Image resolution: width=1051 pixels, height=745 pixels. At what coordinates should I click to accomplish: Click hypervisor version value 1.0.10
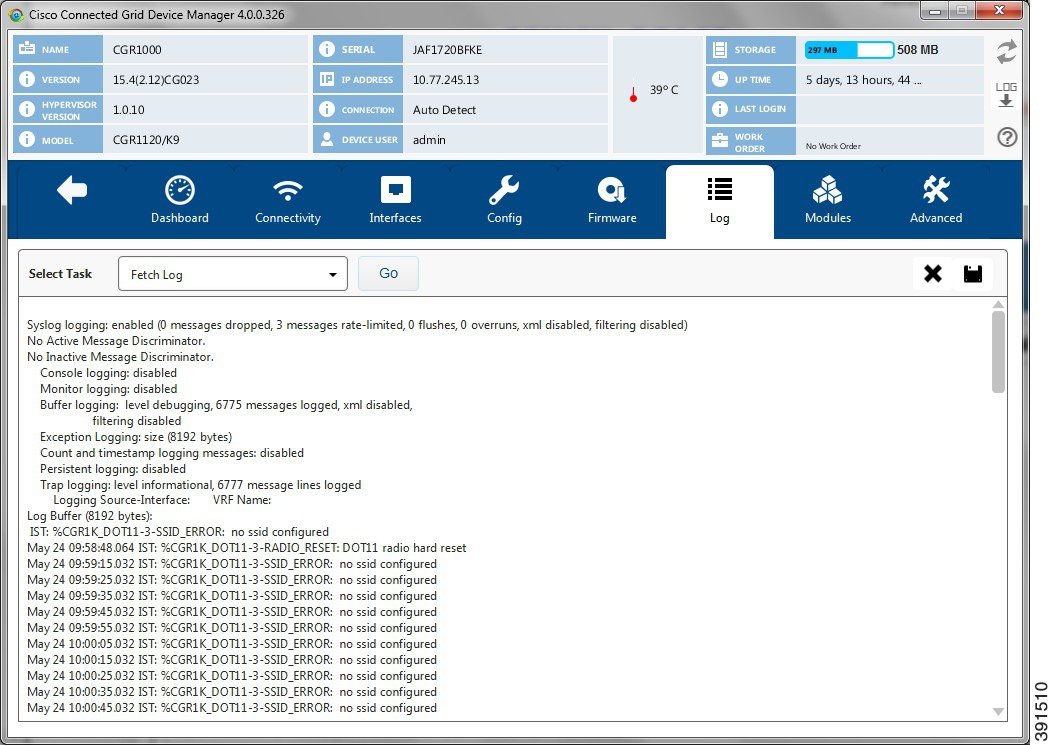(x=128, y=110)
